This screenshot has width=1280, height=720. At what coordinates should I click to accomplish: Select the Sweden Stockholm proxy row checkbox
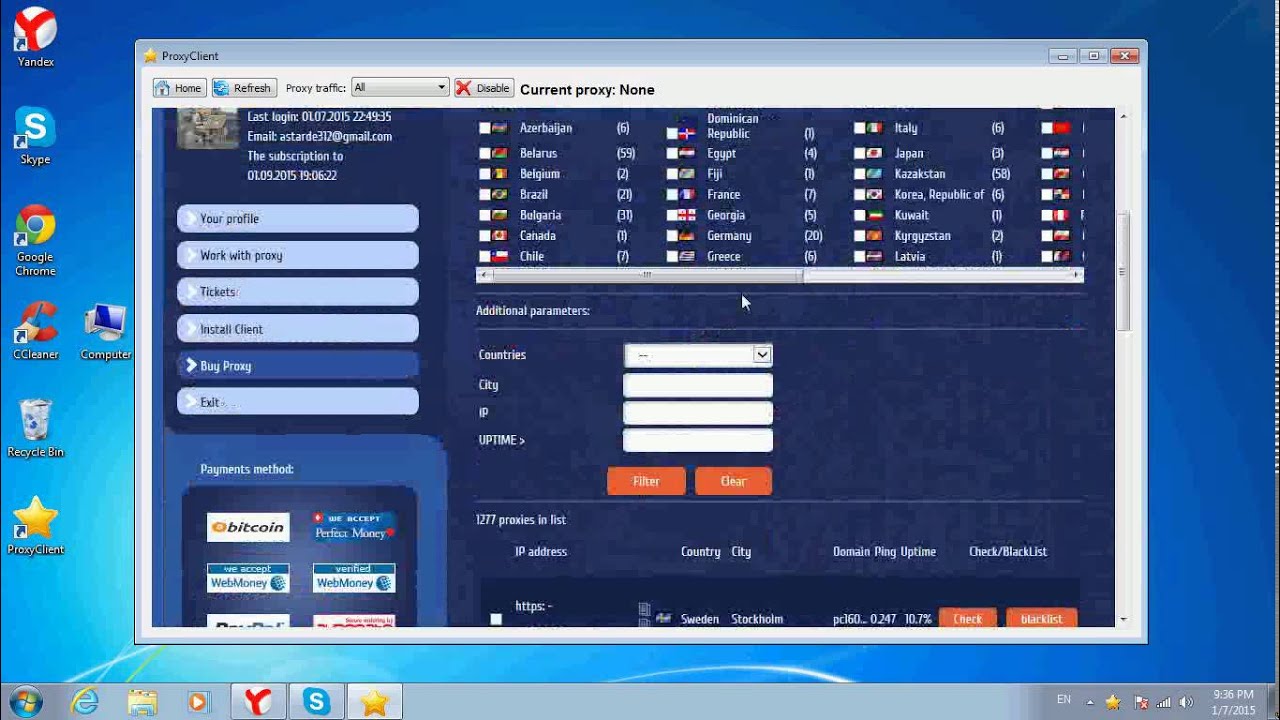click(496, 619)
